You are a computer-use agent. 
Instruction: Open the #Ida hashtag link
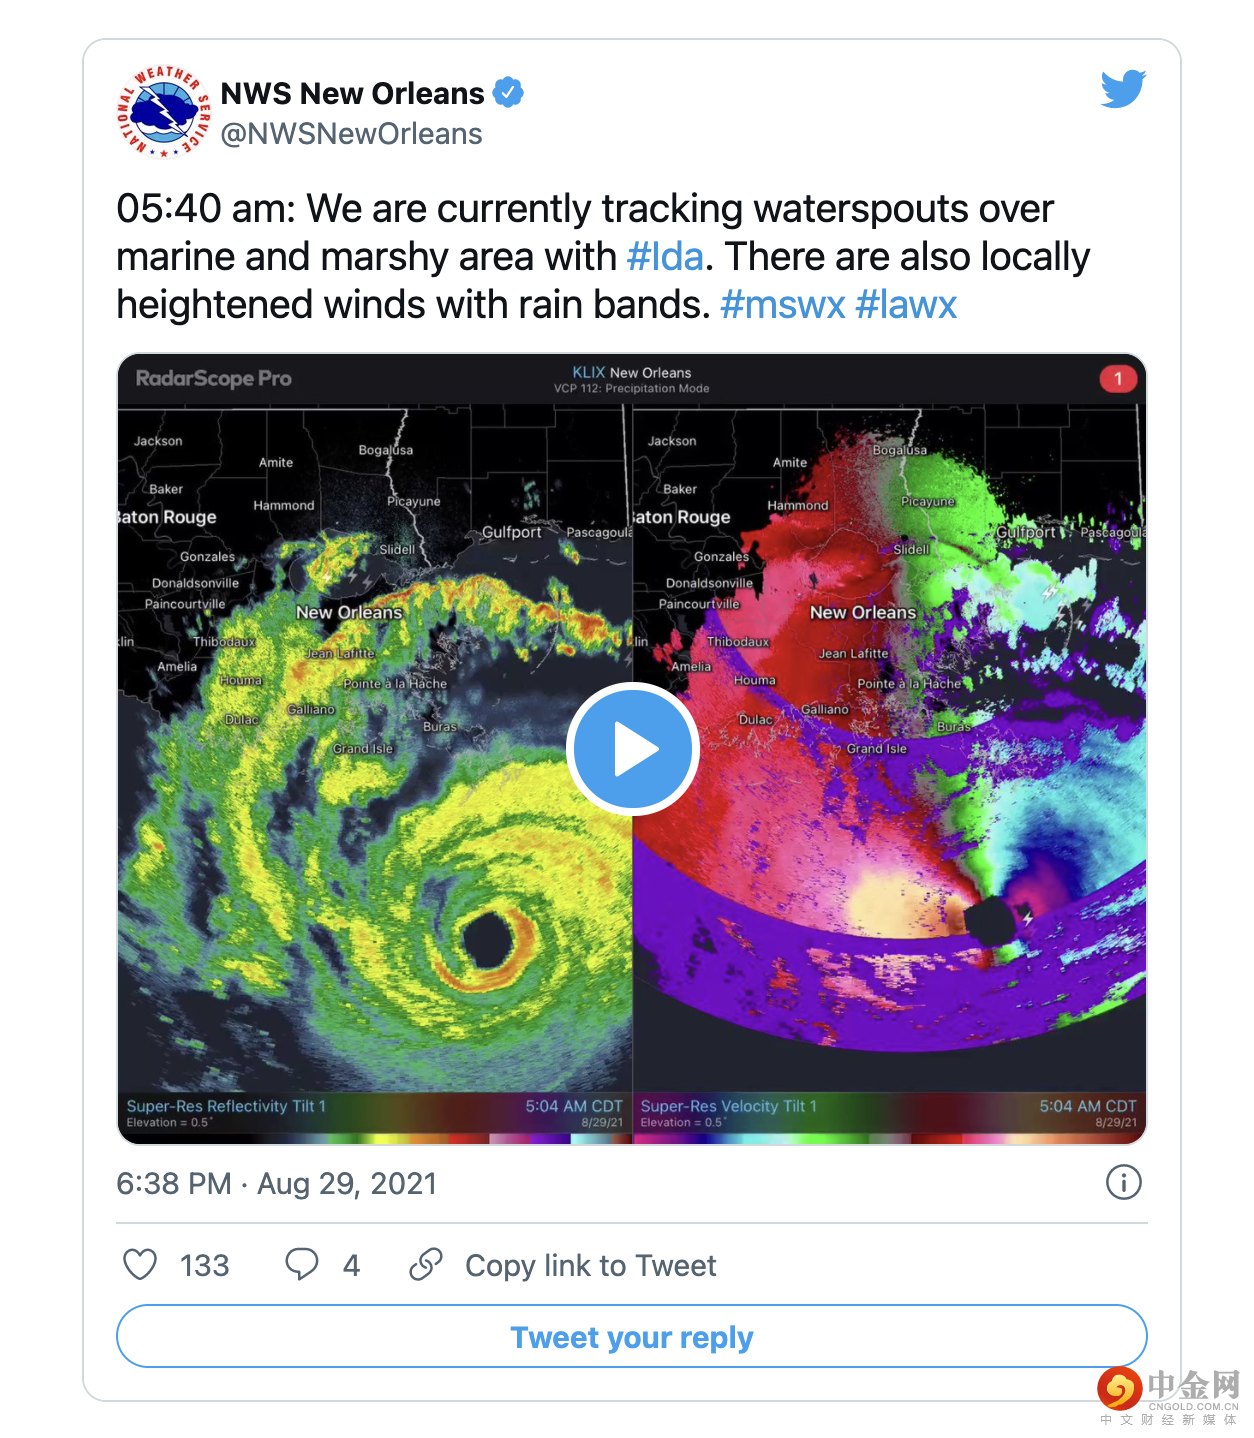click(665, 256)
